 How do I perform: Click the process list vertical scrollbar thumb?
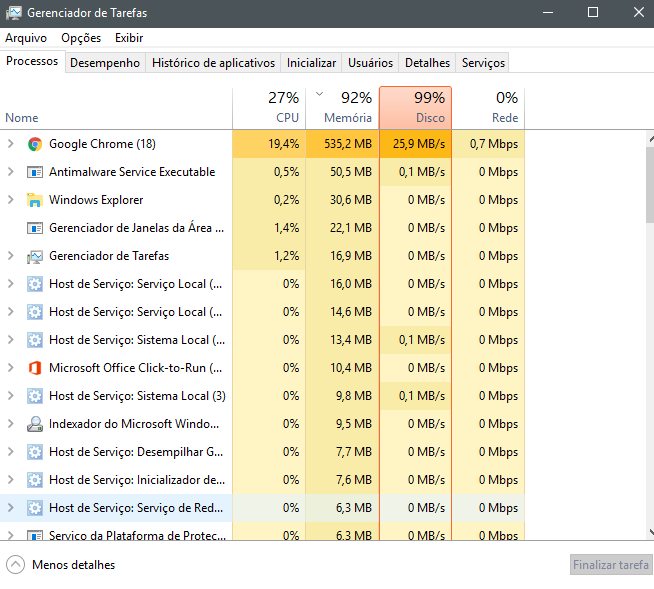pos(650,186)
